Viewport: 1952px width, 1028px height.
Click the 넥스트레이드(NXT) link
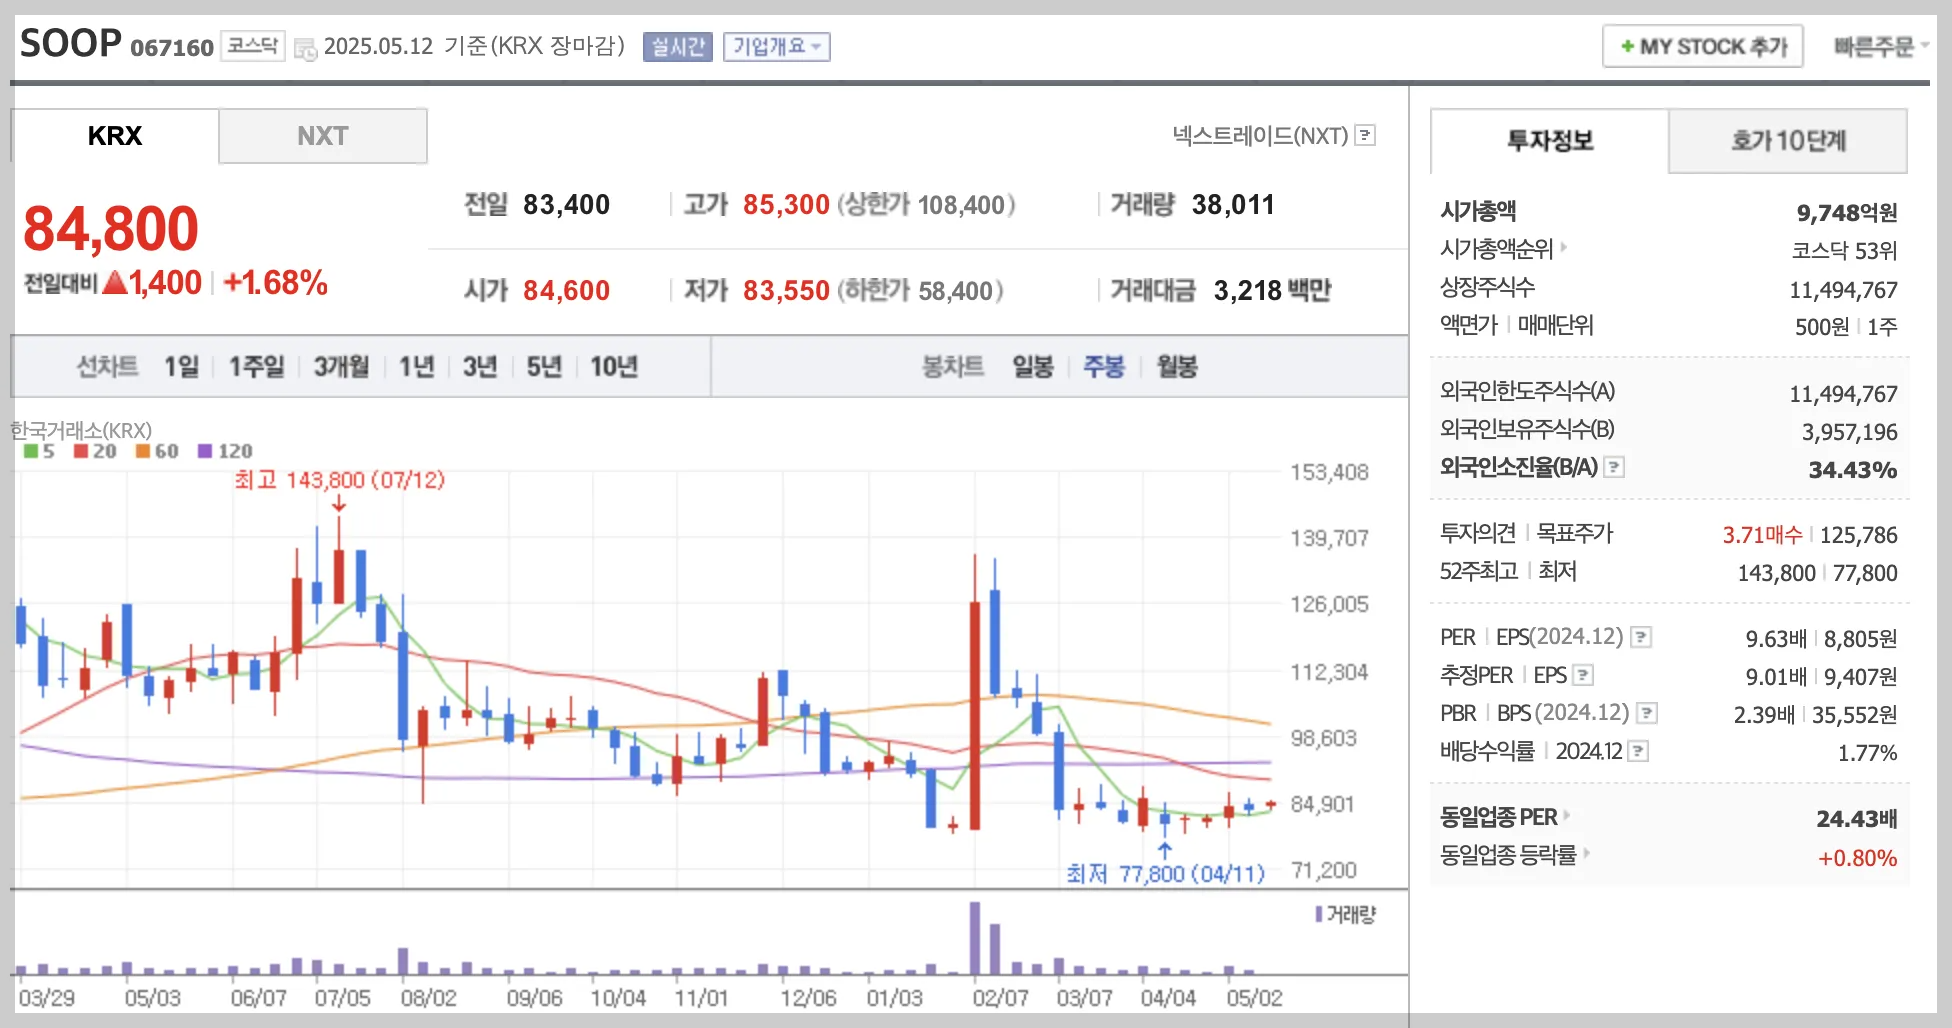click(1261, 135)
